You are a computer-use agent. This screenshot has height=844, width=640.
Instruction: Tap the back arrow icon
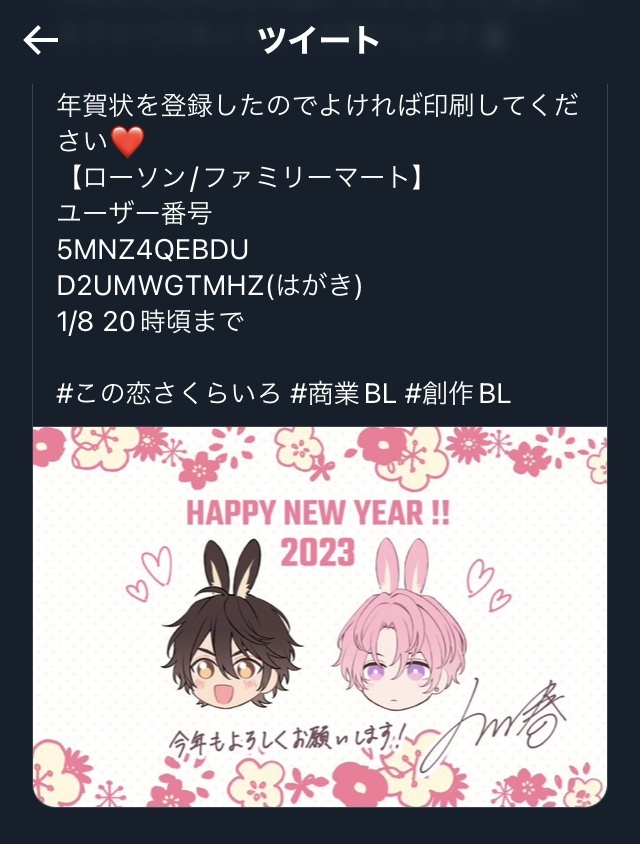pyautogui.click(x=41, y=40)
